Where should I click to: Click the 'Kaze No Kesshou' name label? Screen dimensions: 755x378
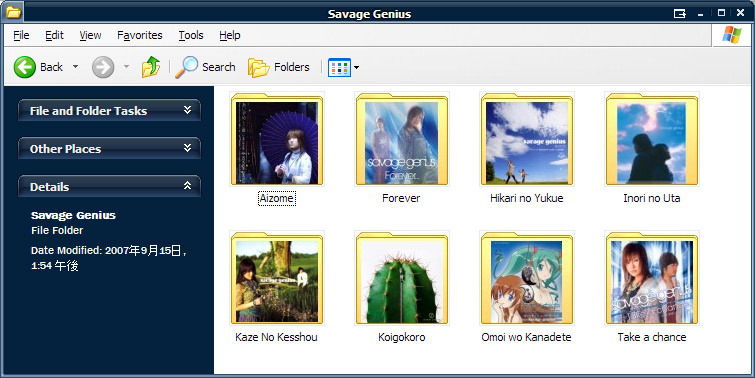point(276,338)
